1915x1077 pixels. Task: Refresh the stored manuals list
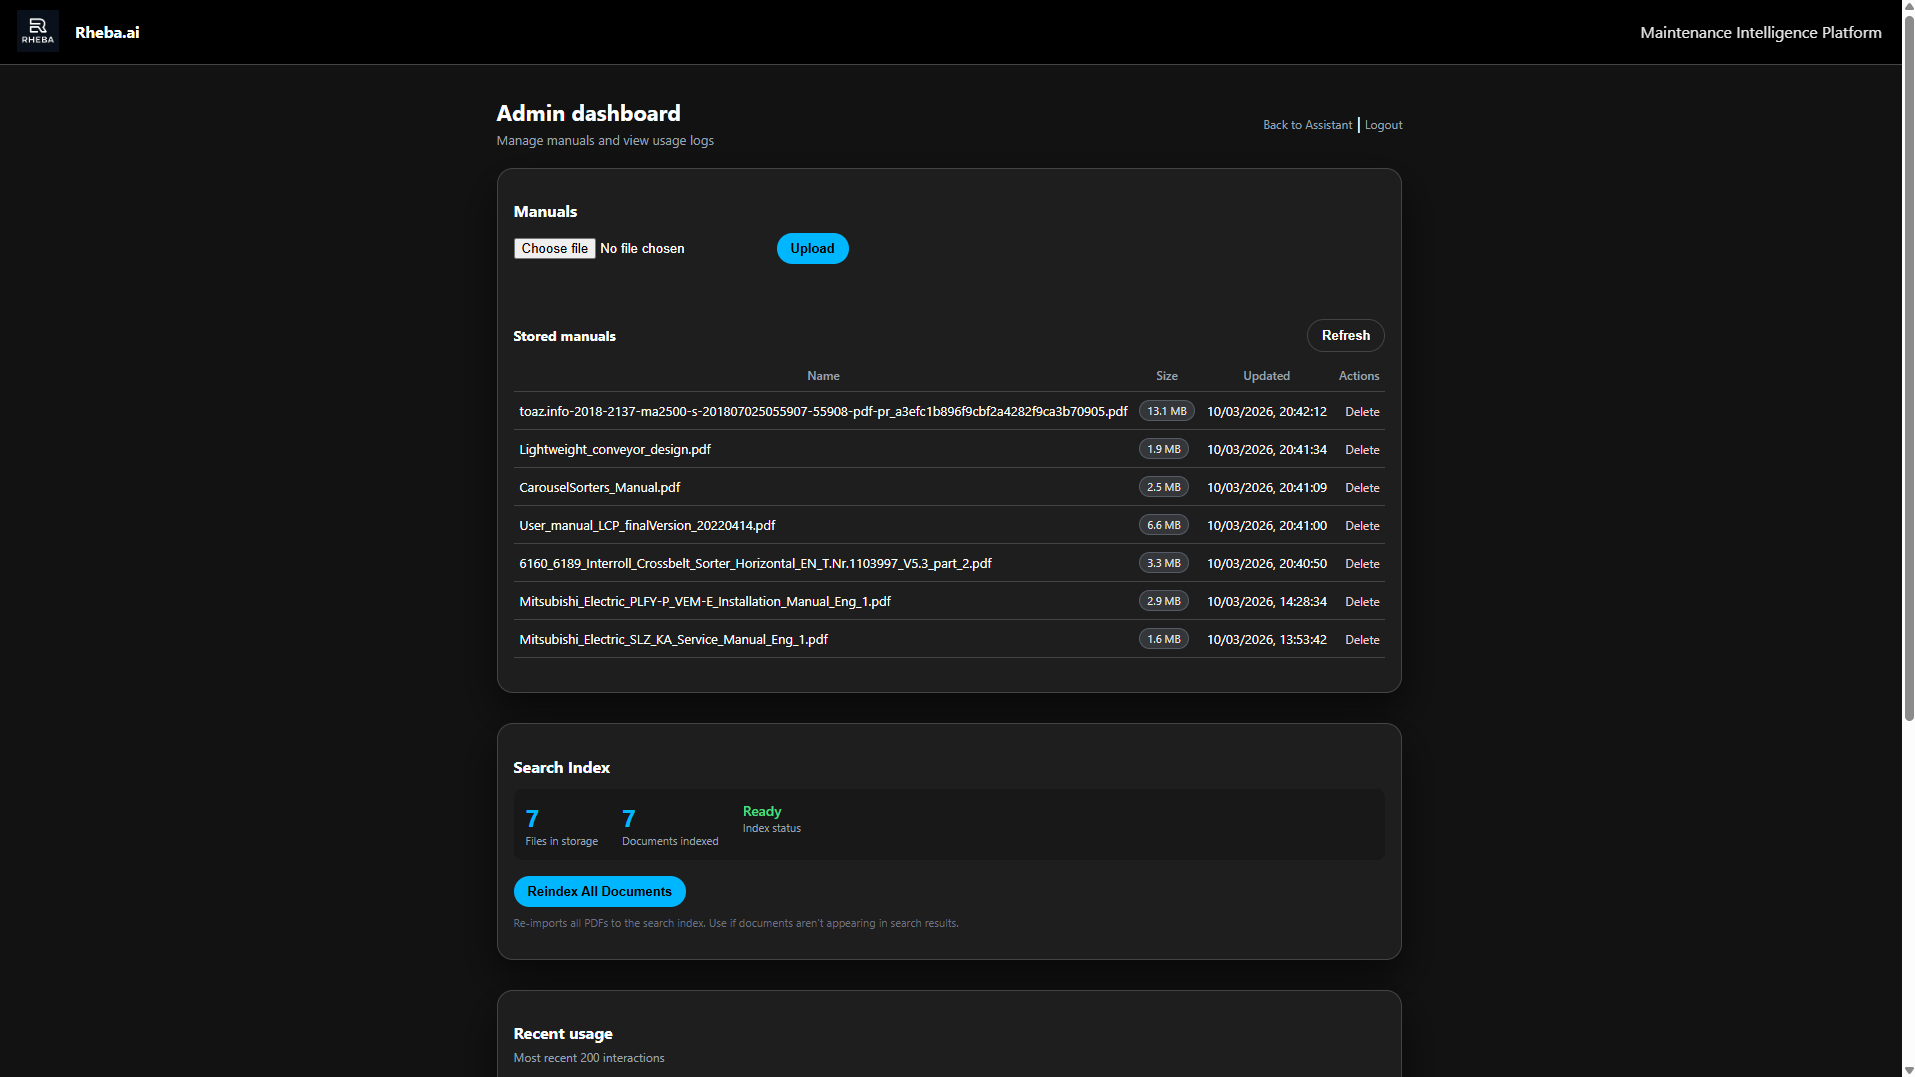pyautogui.click(x=1345, y=335)
